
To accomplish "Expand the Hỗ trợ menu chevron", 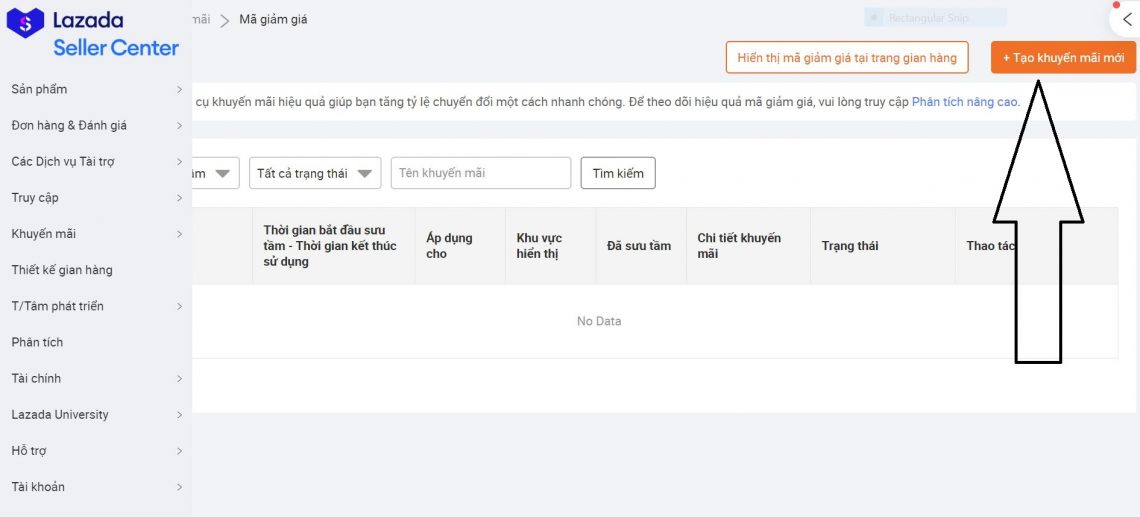I will pos(180,451).
